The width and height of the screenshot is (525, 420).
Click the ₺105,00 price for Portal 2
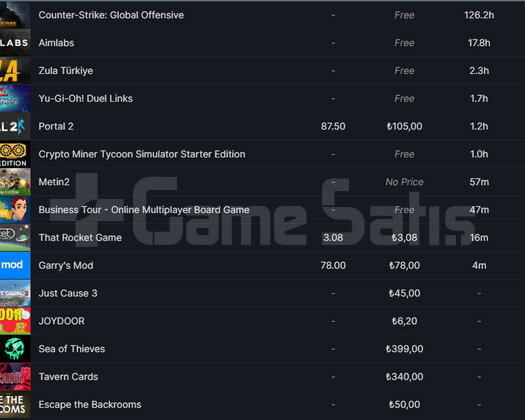(x=404, y=127)
